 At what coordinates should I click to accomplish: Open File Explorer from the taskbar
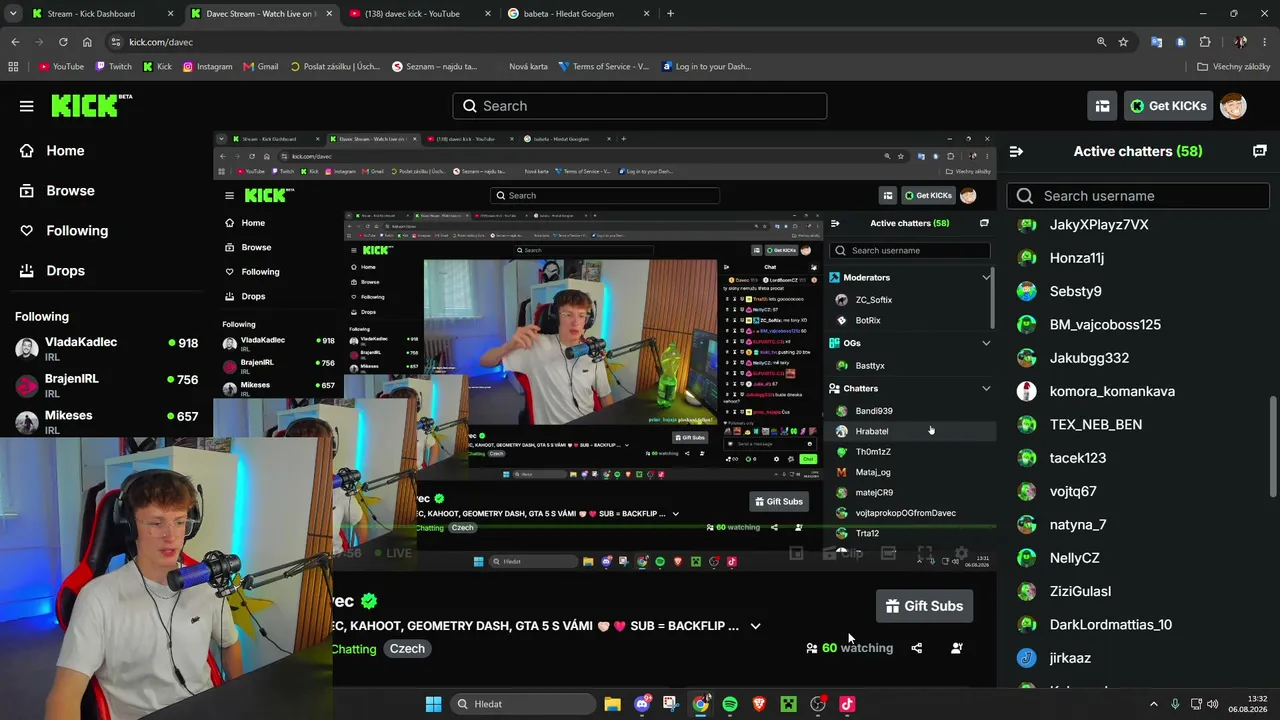click(612, 704)
